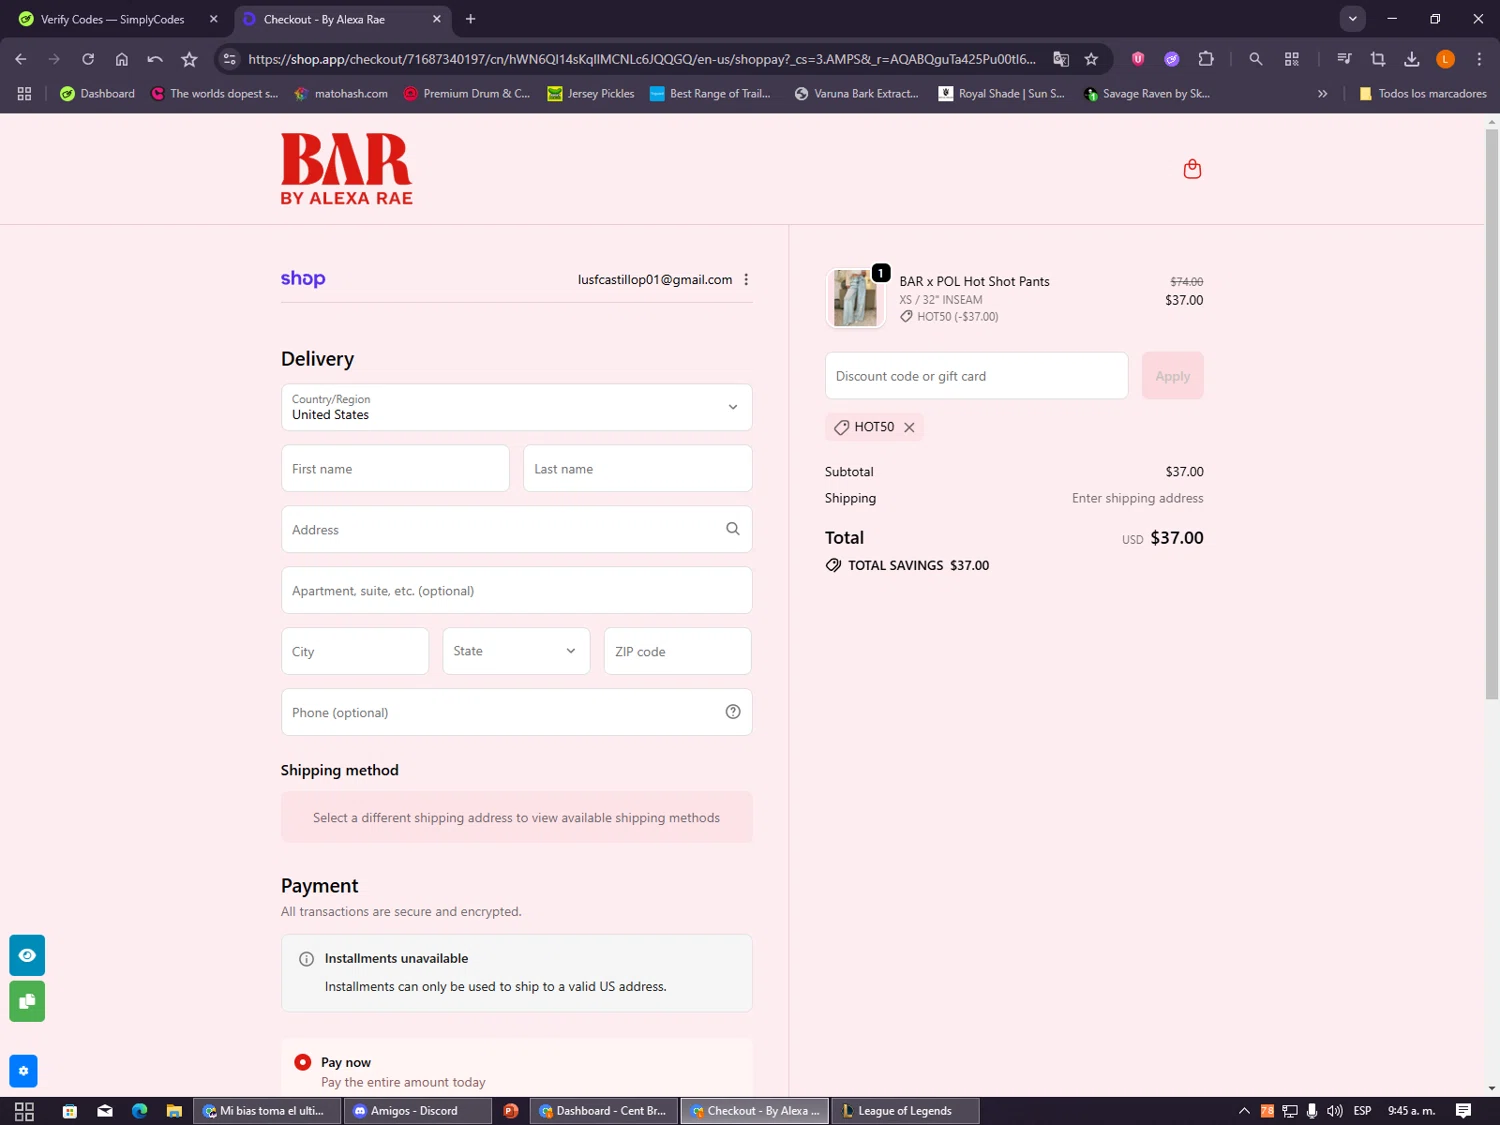
Task: Open the account options three-dot menu
Action: (x=746, y=280)
